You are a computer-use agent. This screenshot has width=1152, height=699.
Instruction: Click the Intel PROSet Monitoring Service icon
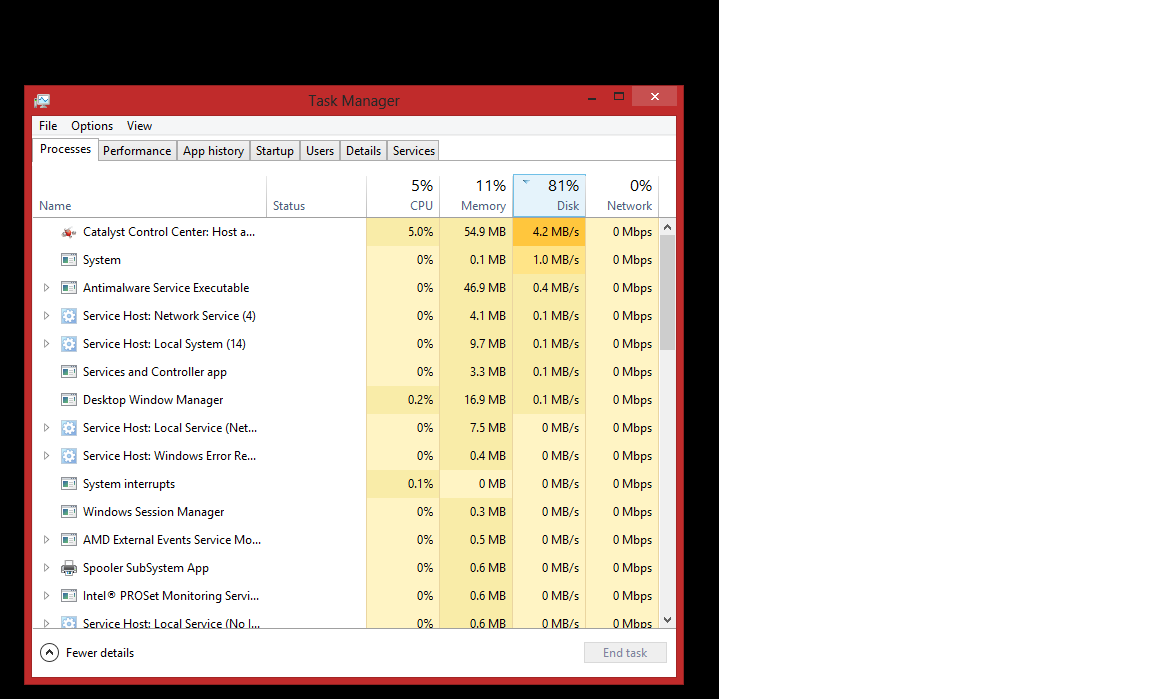(68, 595)
